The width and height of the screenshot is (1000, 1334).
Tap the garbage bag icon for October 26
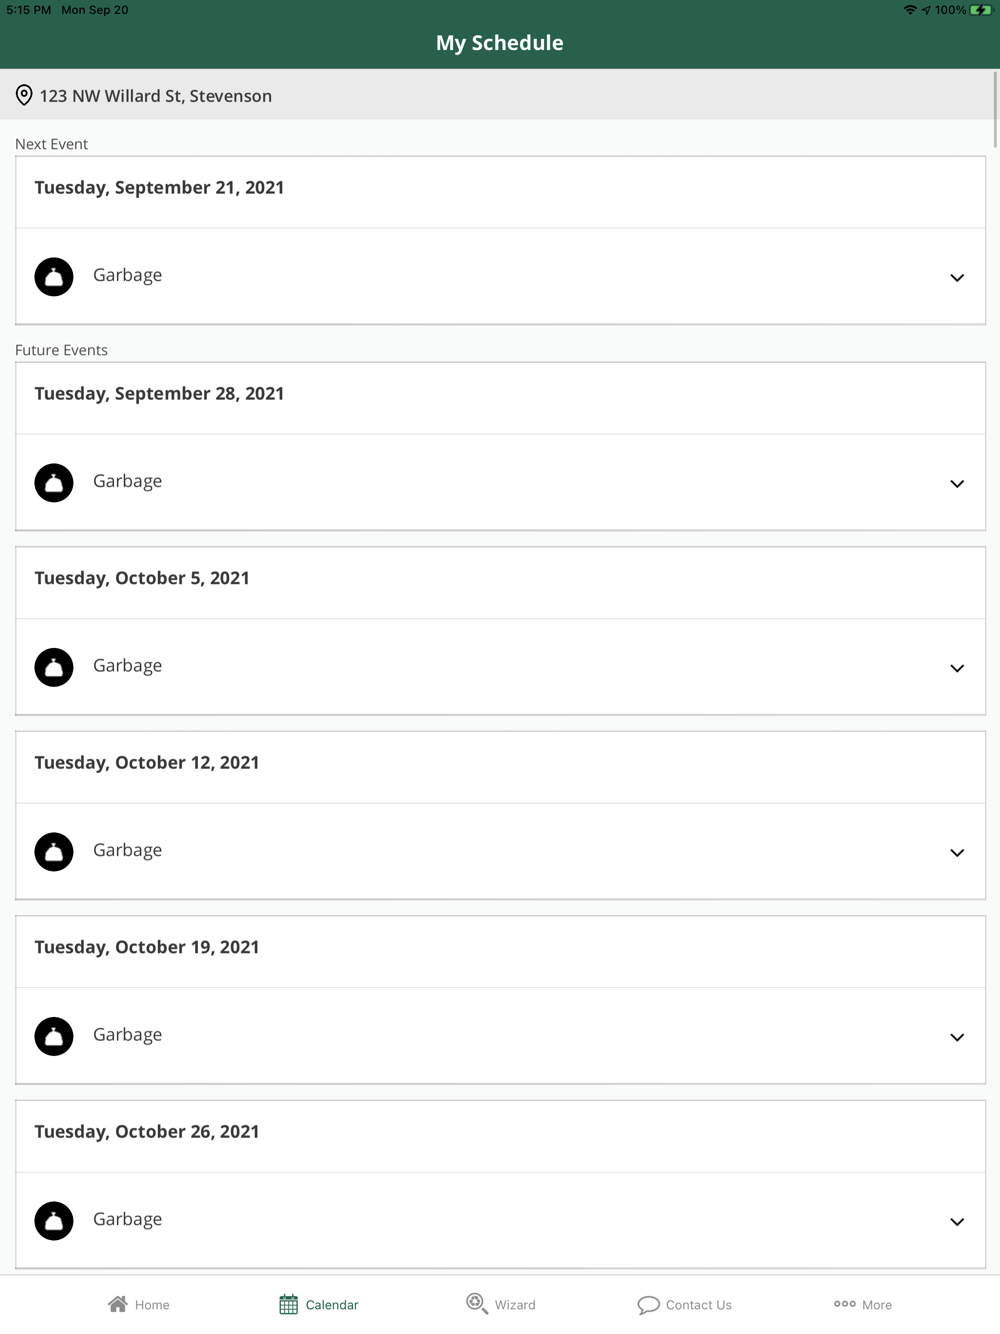pos(54,1221)
